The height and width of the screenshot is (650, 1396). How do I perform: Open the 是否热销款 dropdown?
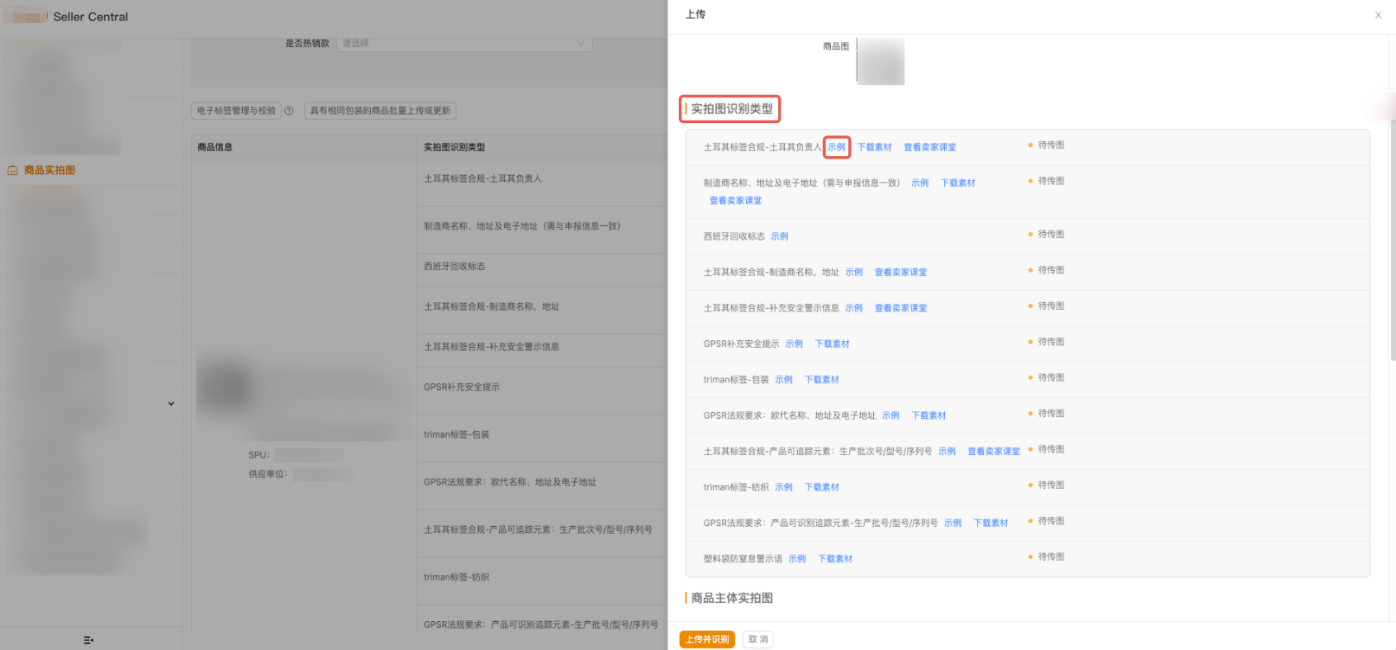465,43
